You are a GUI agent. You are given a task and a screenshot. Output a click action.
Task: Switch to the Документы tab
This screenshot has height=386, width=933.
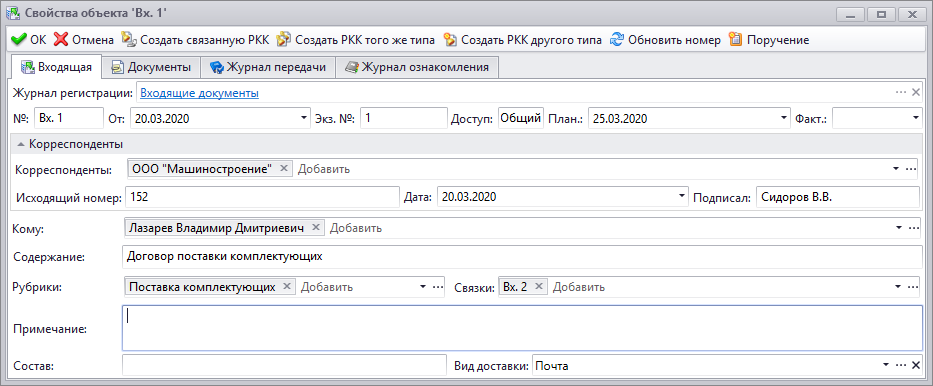tap(151, 67)
